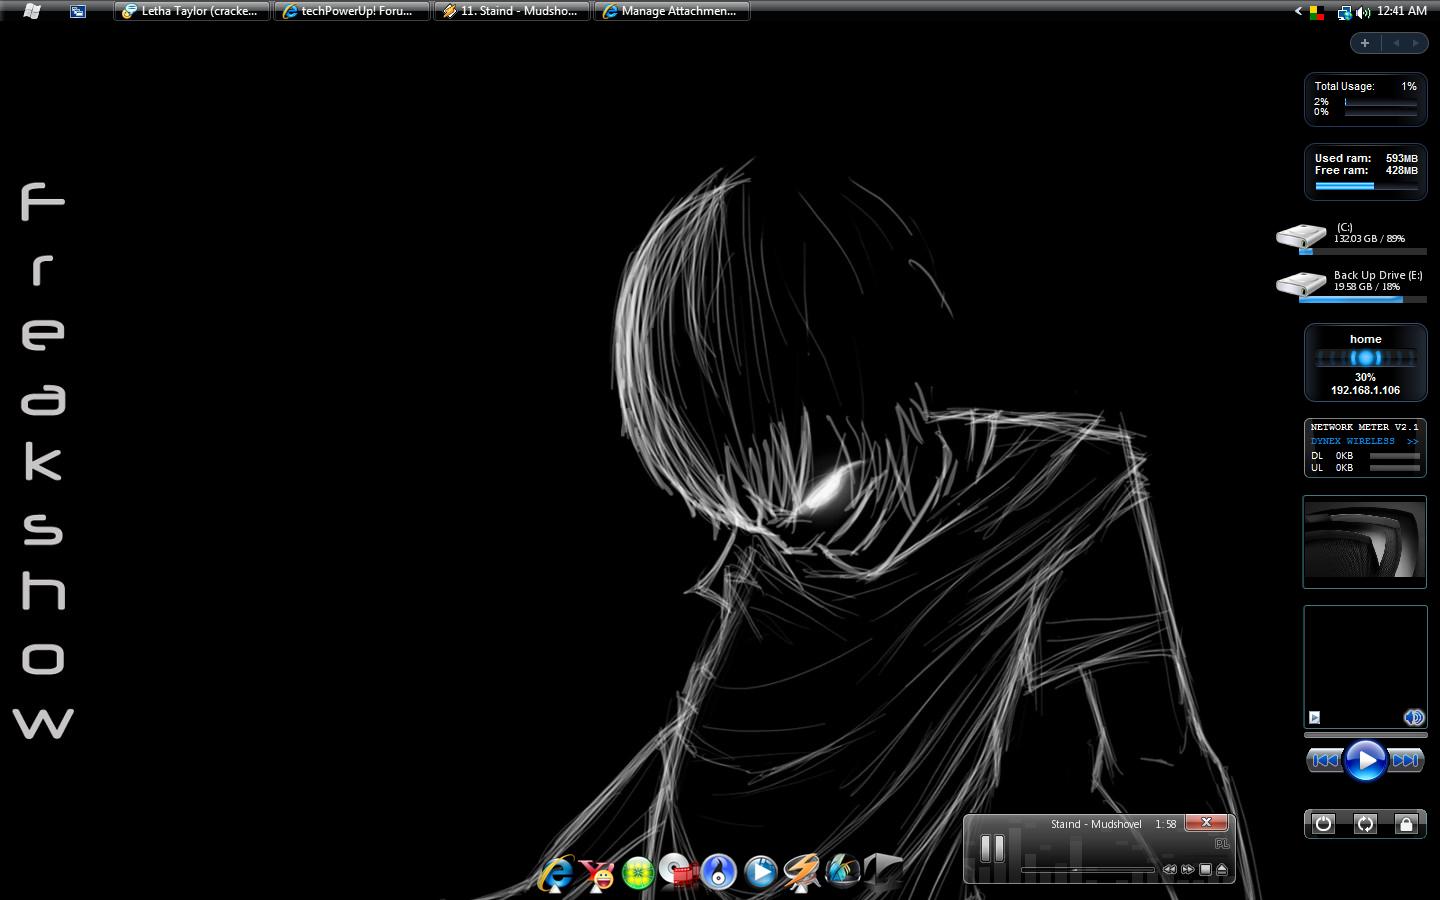Skip to next track in media gadget
The width and height of the screenshot is (1440, 900).
click(x=1406, y=761)
